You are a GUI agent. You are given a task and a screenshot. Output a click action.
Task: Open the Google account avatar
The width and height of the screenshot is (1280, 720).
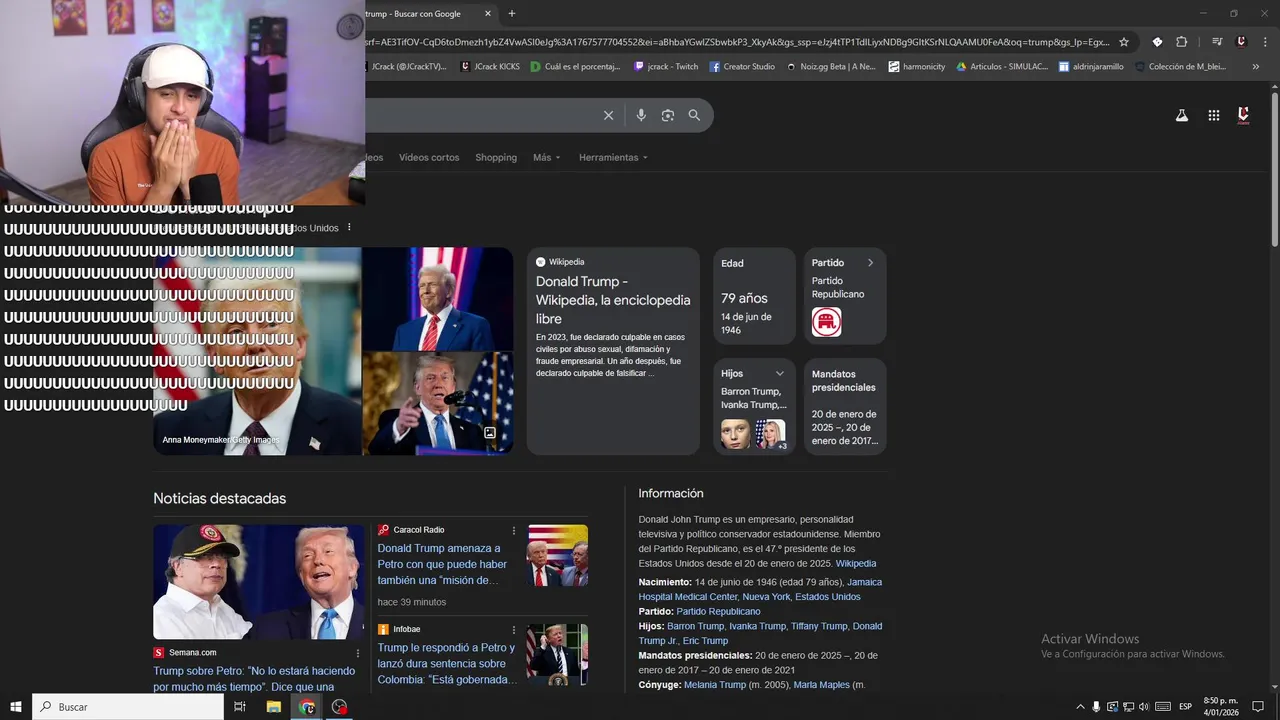click(1244, 115)
